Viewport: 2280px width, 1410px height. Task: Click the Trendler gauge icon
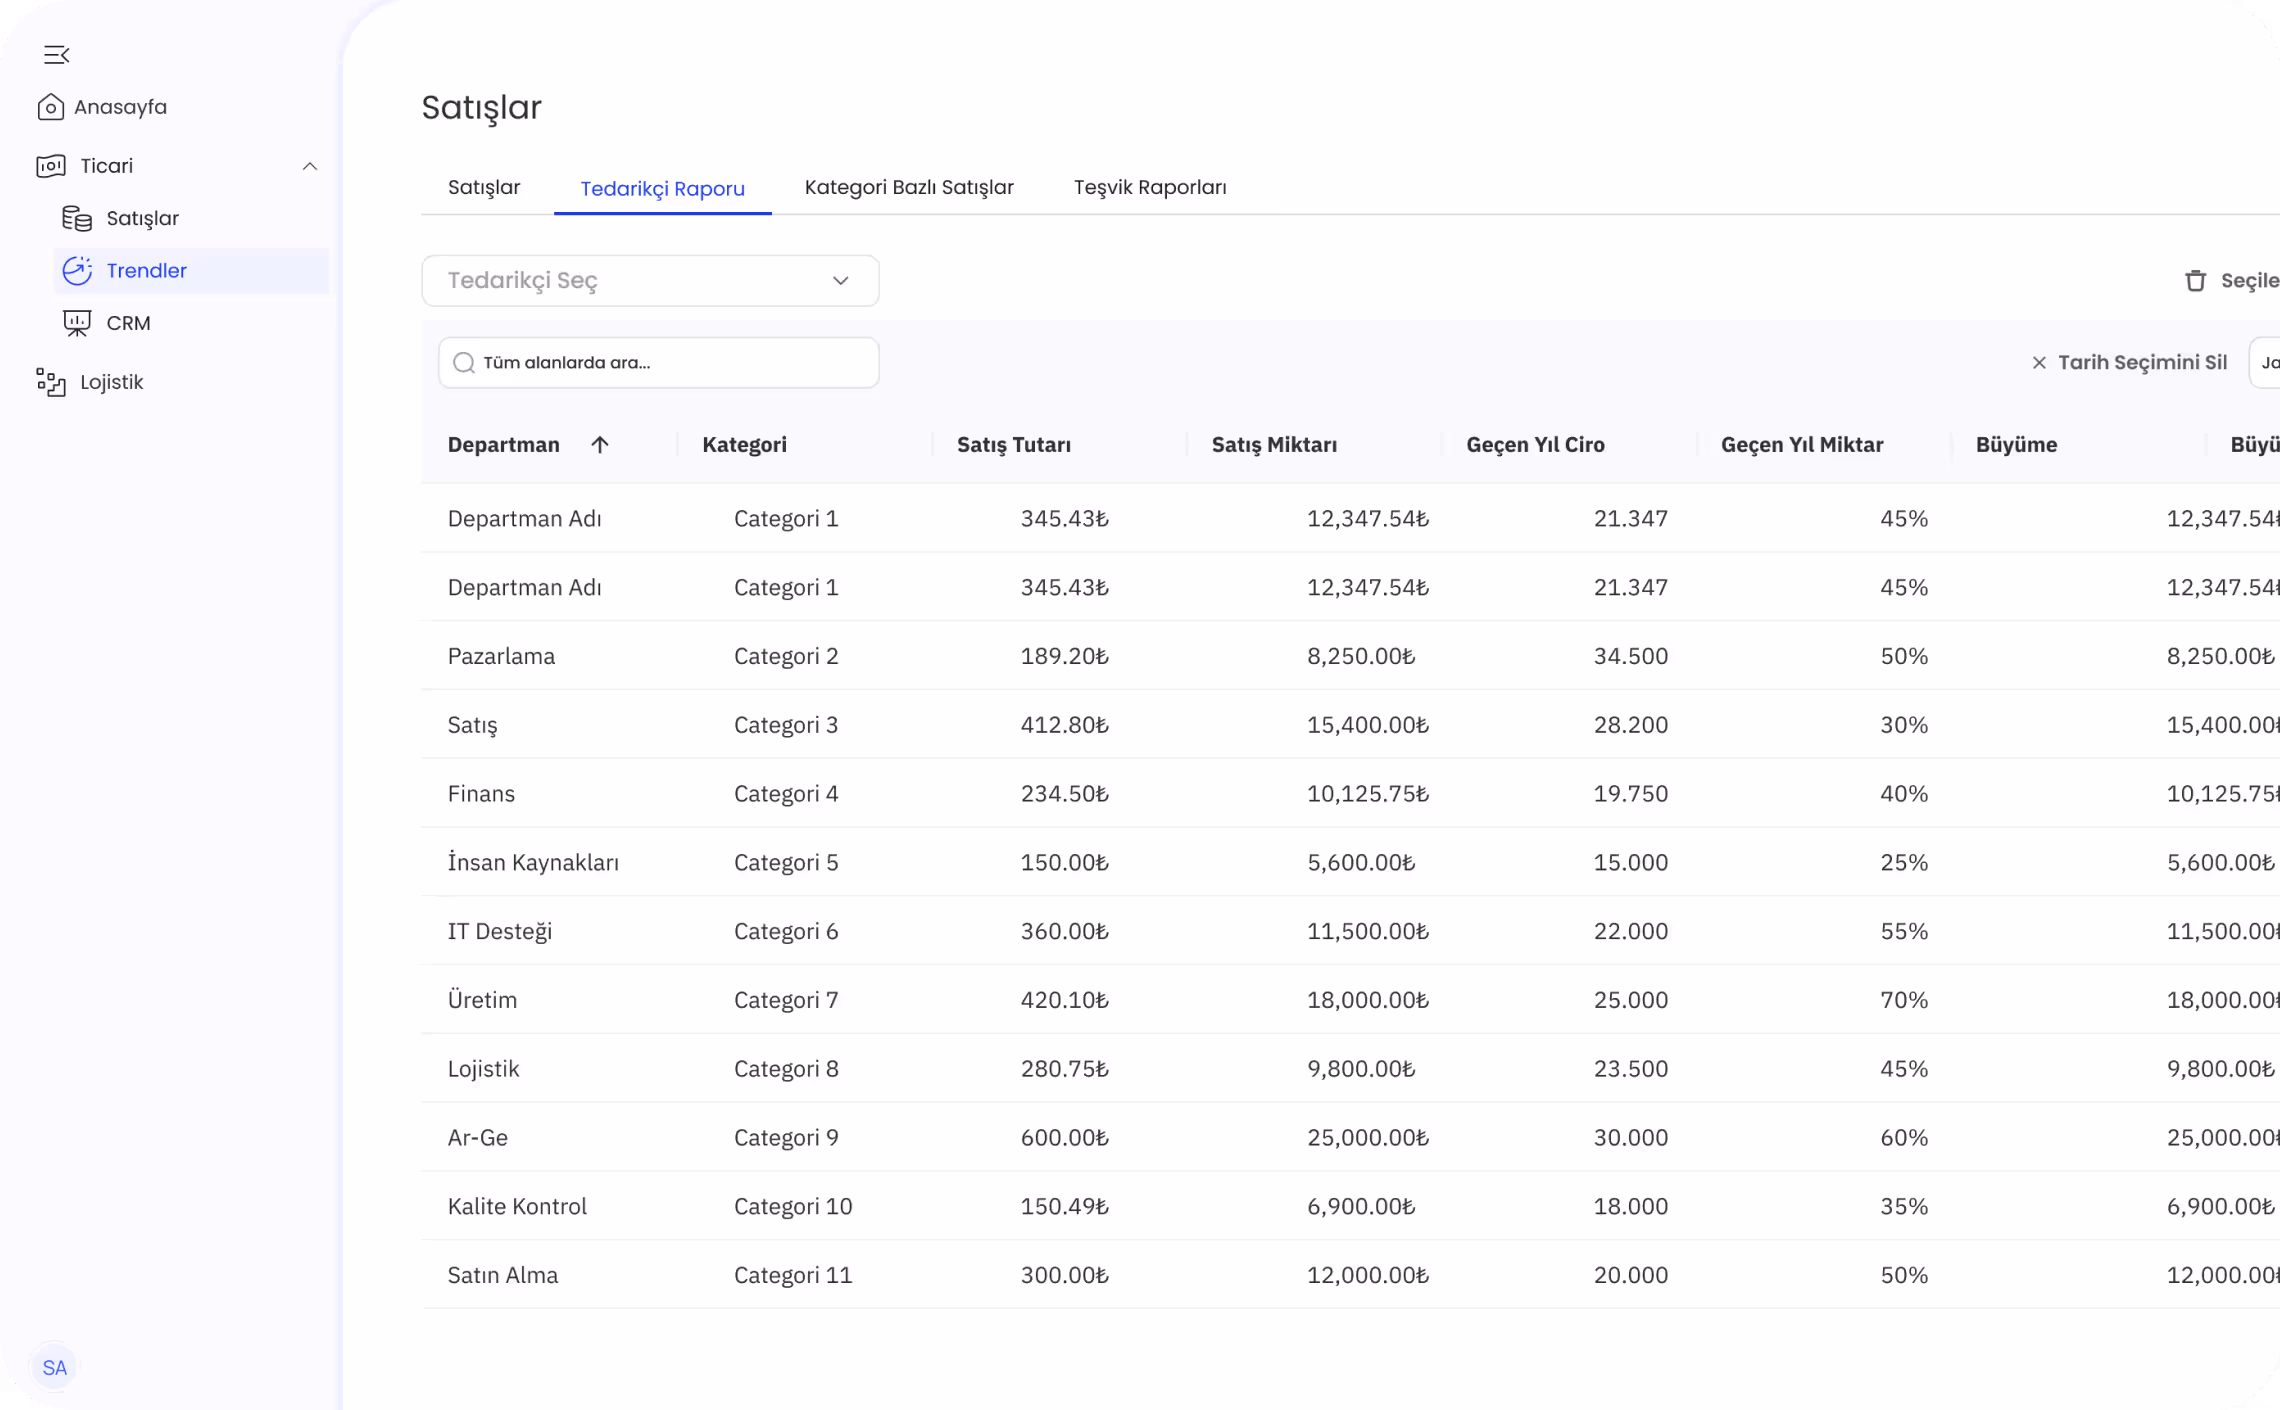78,270
